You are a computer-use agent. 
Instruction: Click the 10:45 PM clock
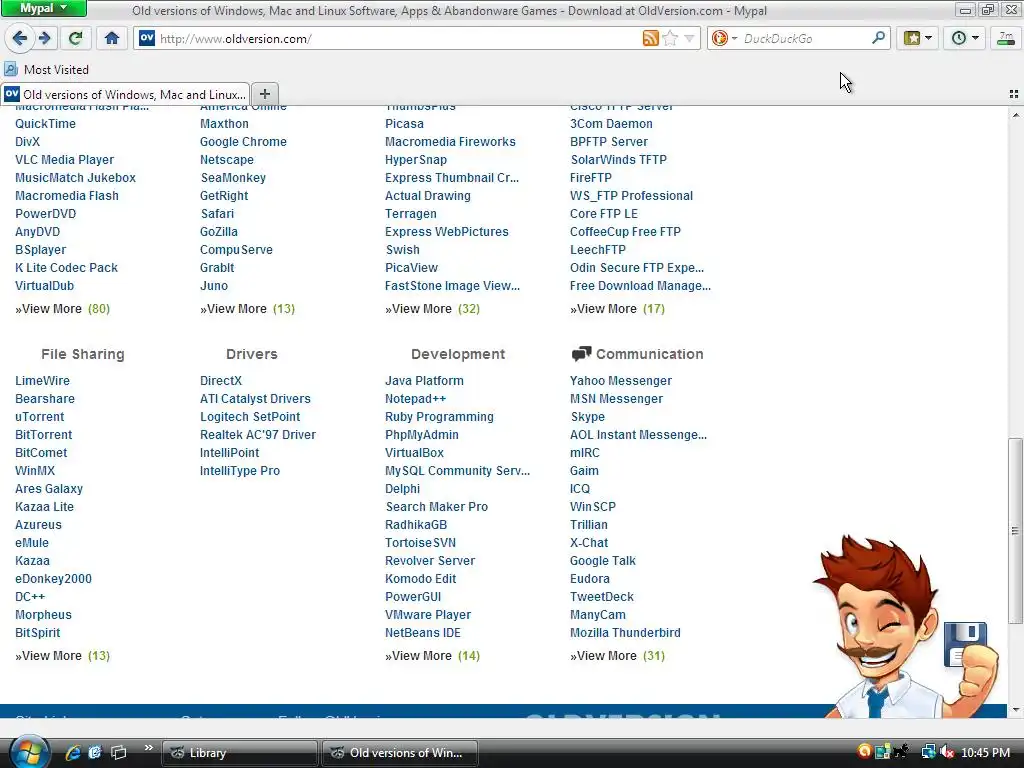985,753
